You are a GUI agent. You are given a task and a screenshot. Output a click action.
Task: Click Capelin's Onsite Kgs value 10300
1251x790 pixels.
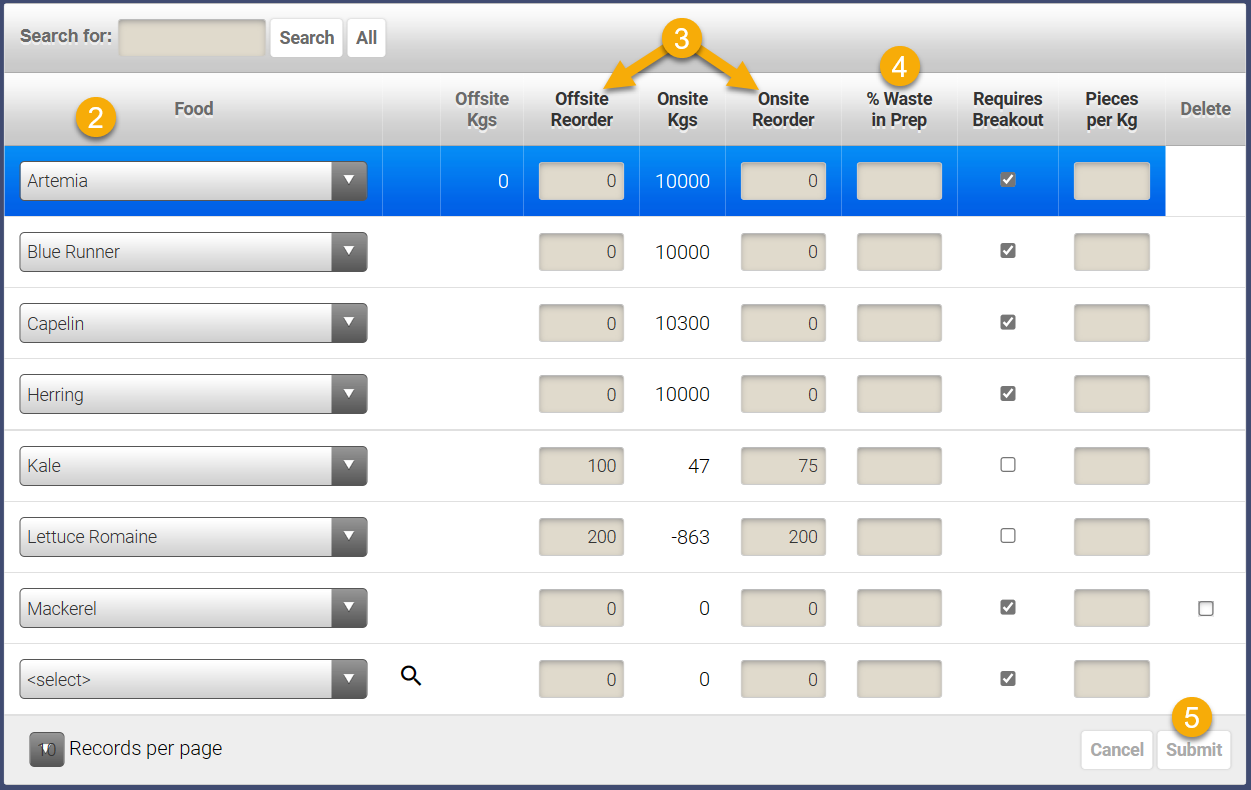click(682, 323)
